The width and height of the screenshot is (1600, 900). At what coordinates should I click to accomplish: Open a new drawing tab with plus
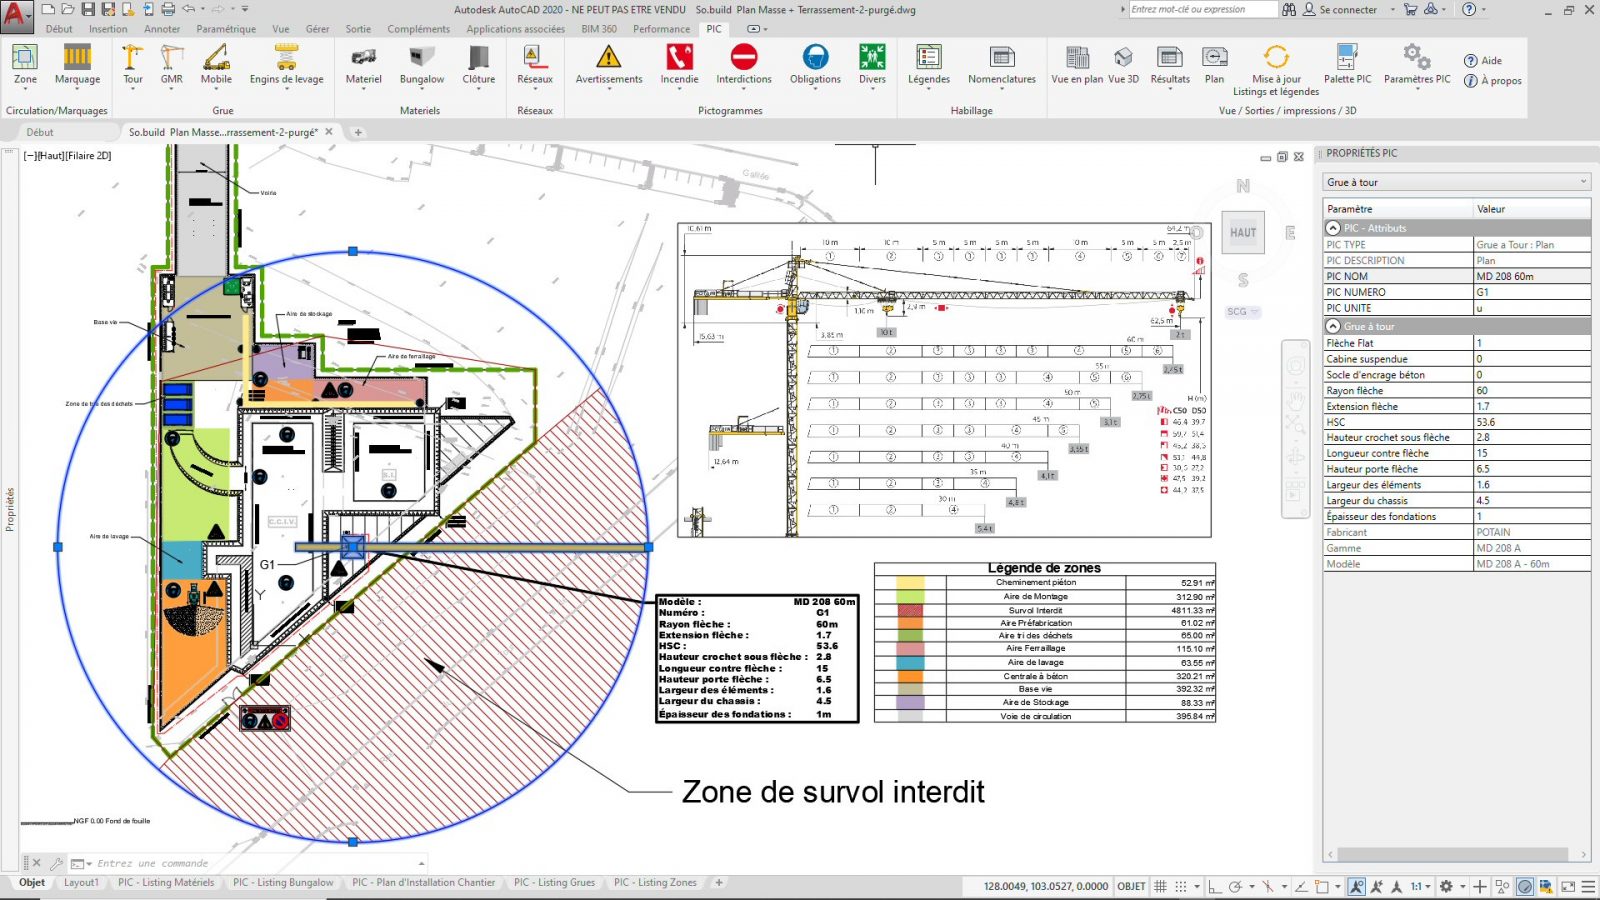358,132
